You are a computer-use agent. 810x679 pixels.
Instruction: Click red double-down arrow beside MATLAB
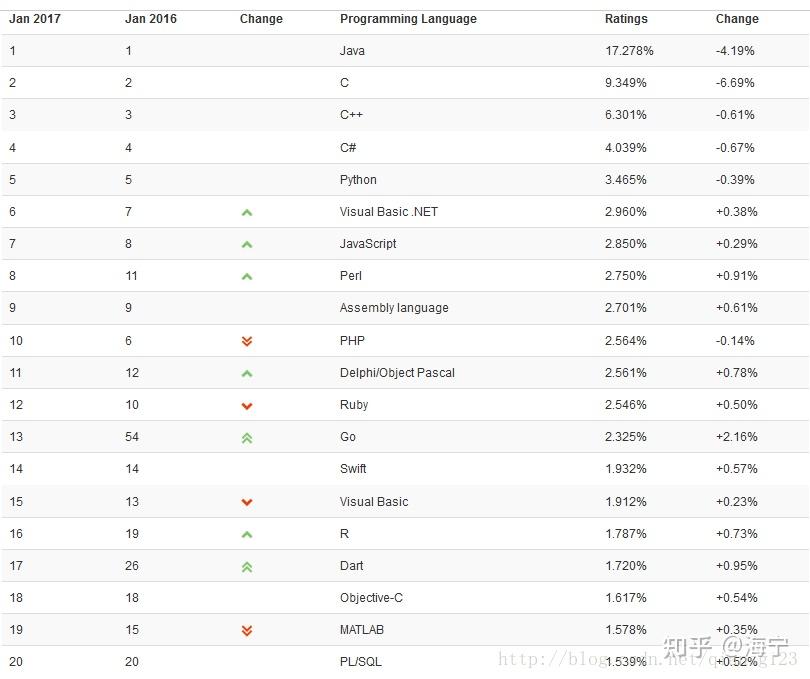click(x=247, y=630)
